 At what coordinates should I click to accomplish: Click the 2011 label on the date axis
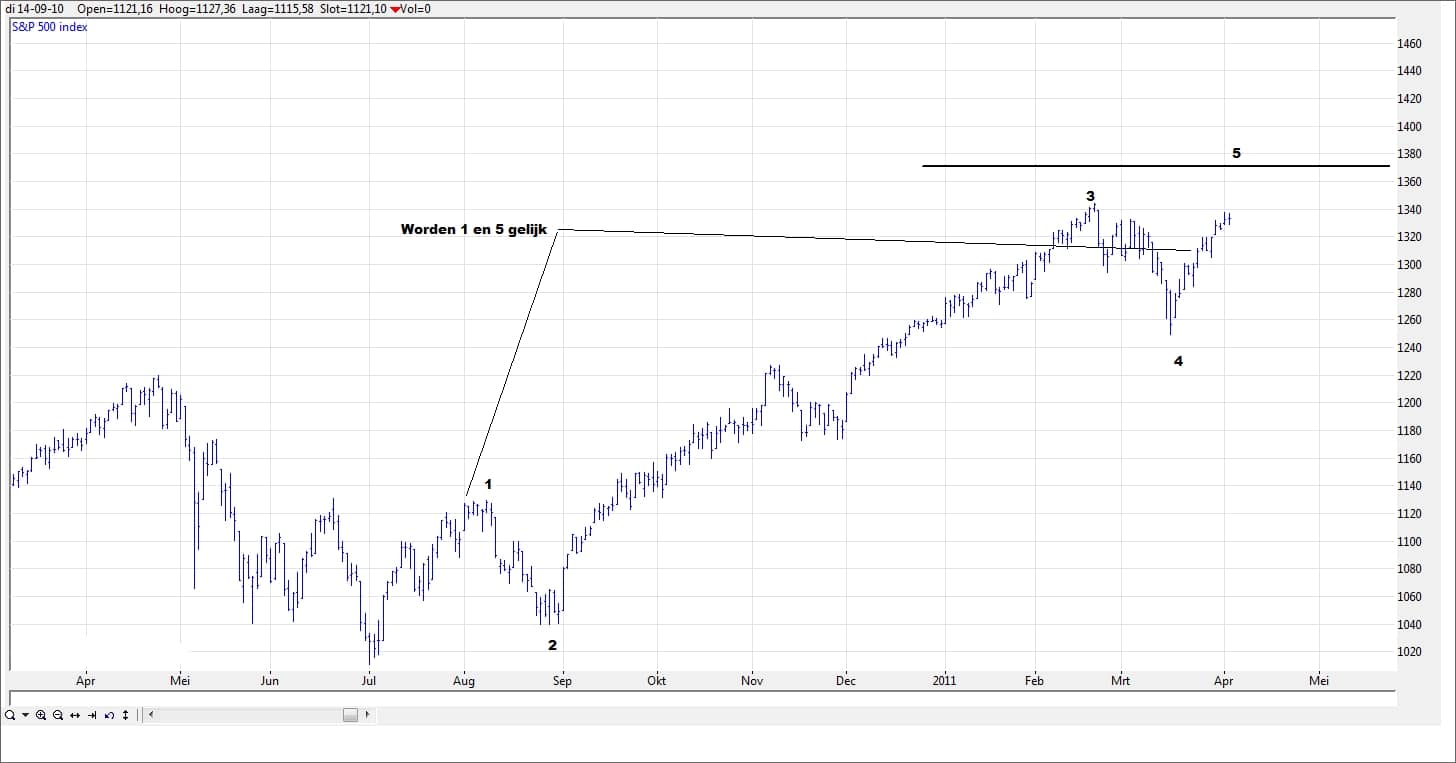[x=944, y=681]
